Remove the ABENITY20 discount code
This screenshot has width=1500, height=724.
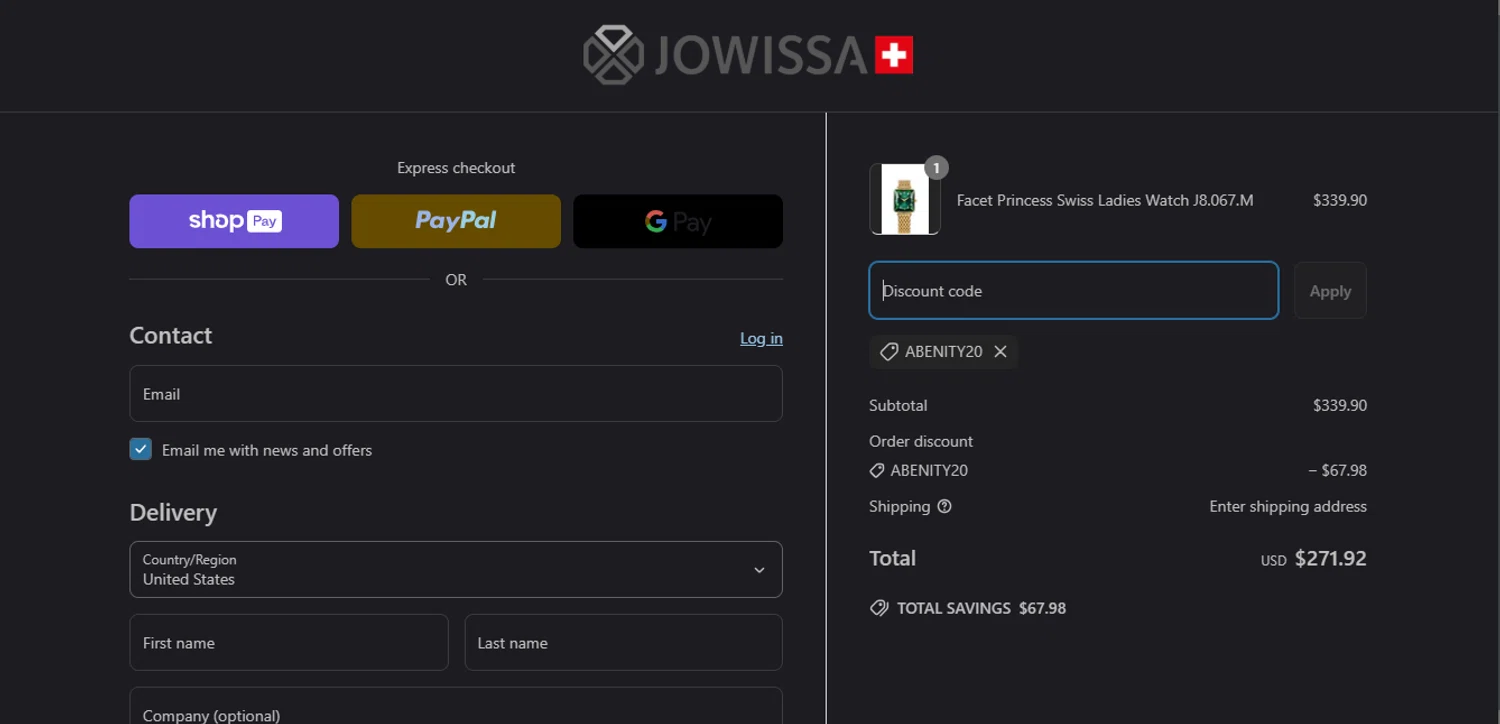[x=1000, y=351]
